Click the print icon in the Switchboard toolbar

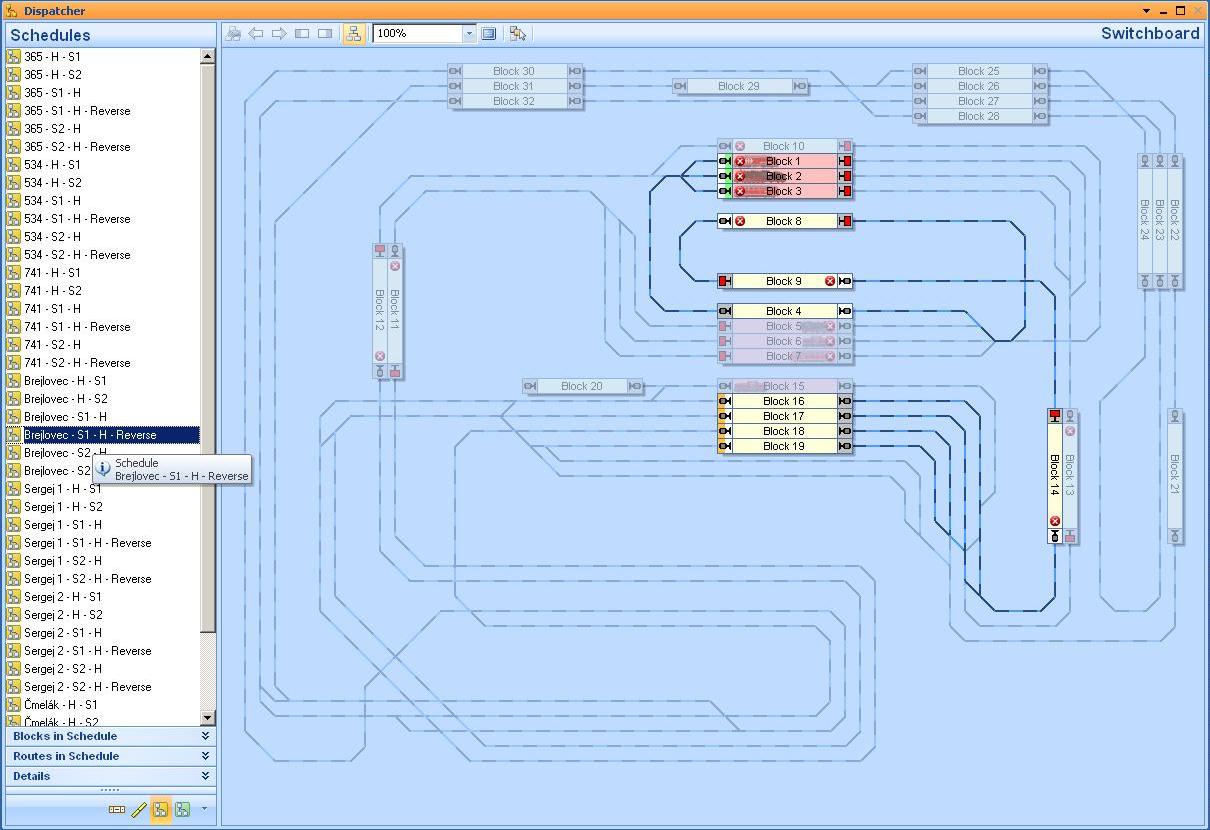coord(233,33)
